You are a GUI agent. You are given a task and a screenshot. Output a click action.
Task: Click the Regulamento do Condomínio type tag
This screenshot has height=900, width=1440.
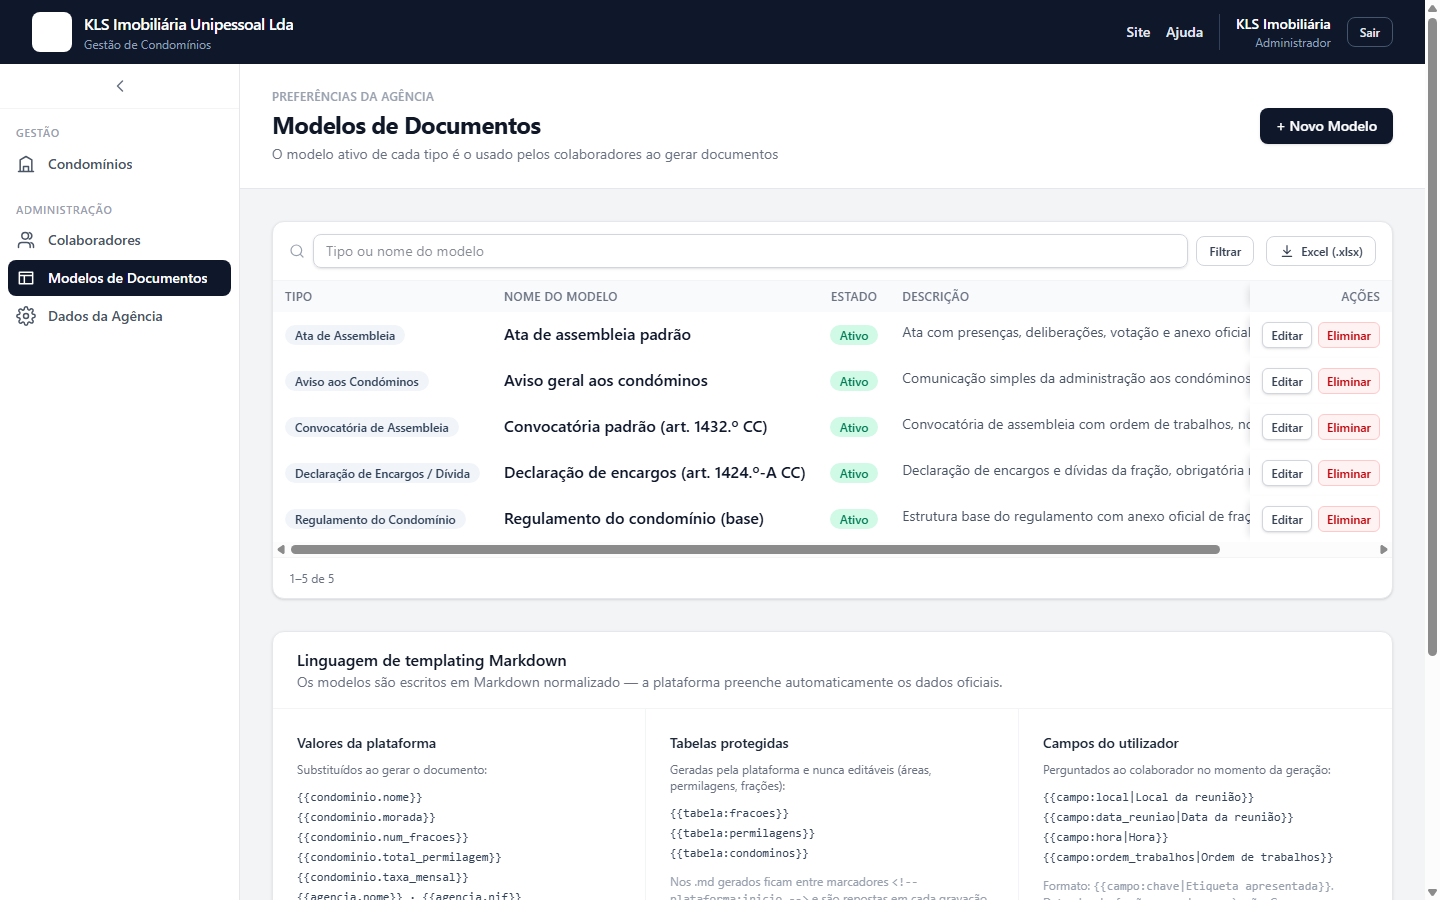[x=375, y=520]
